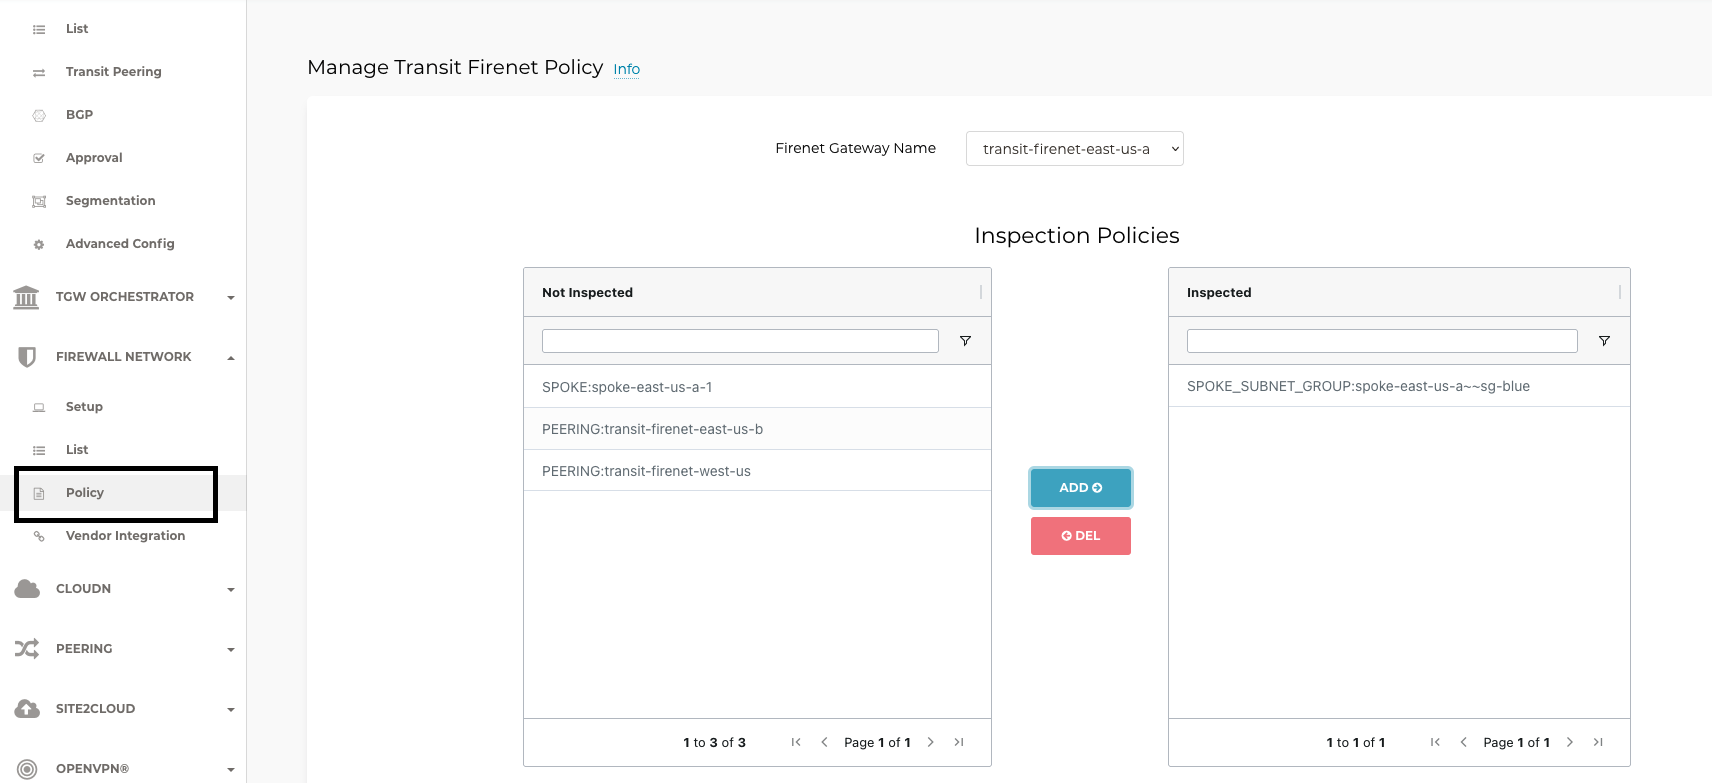The width and height of the screenshot is (1712, 783).
Task: Open the Info link beside the title
Action: (627, 69)
